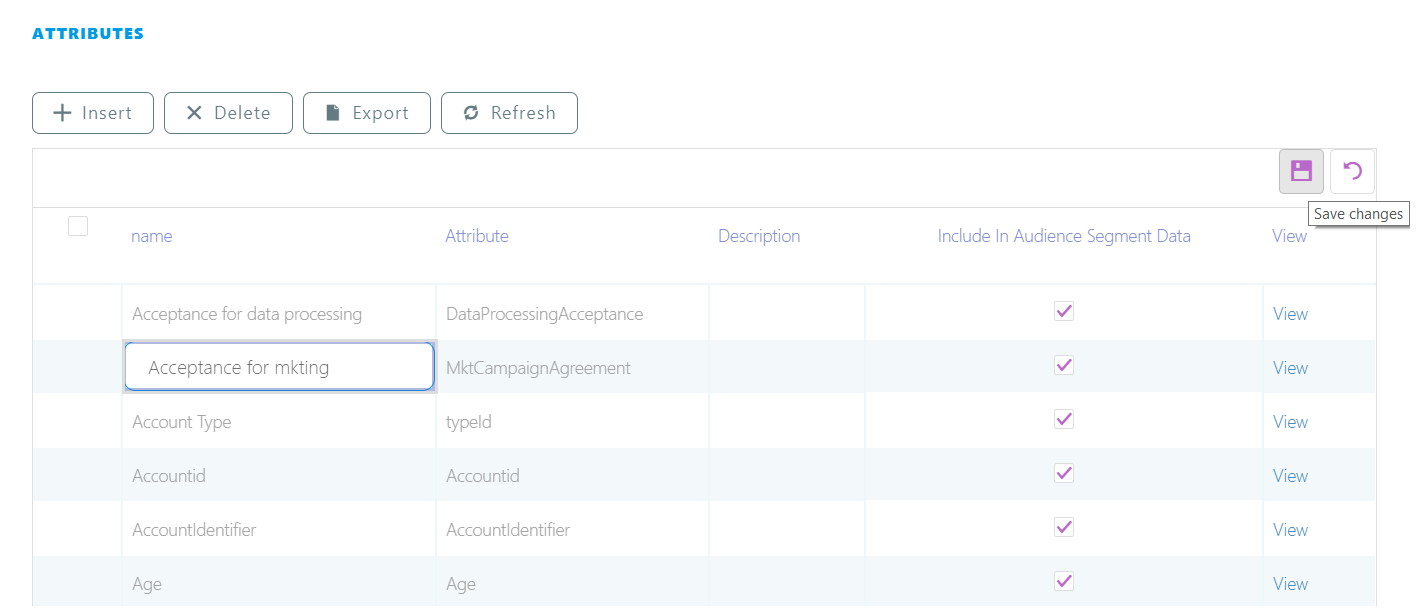Sort by the Description column header
The image size is (1420, 608).
pos(759,236)
